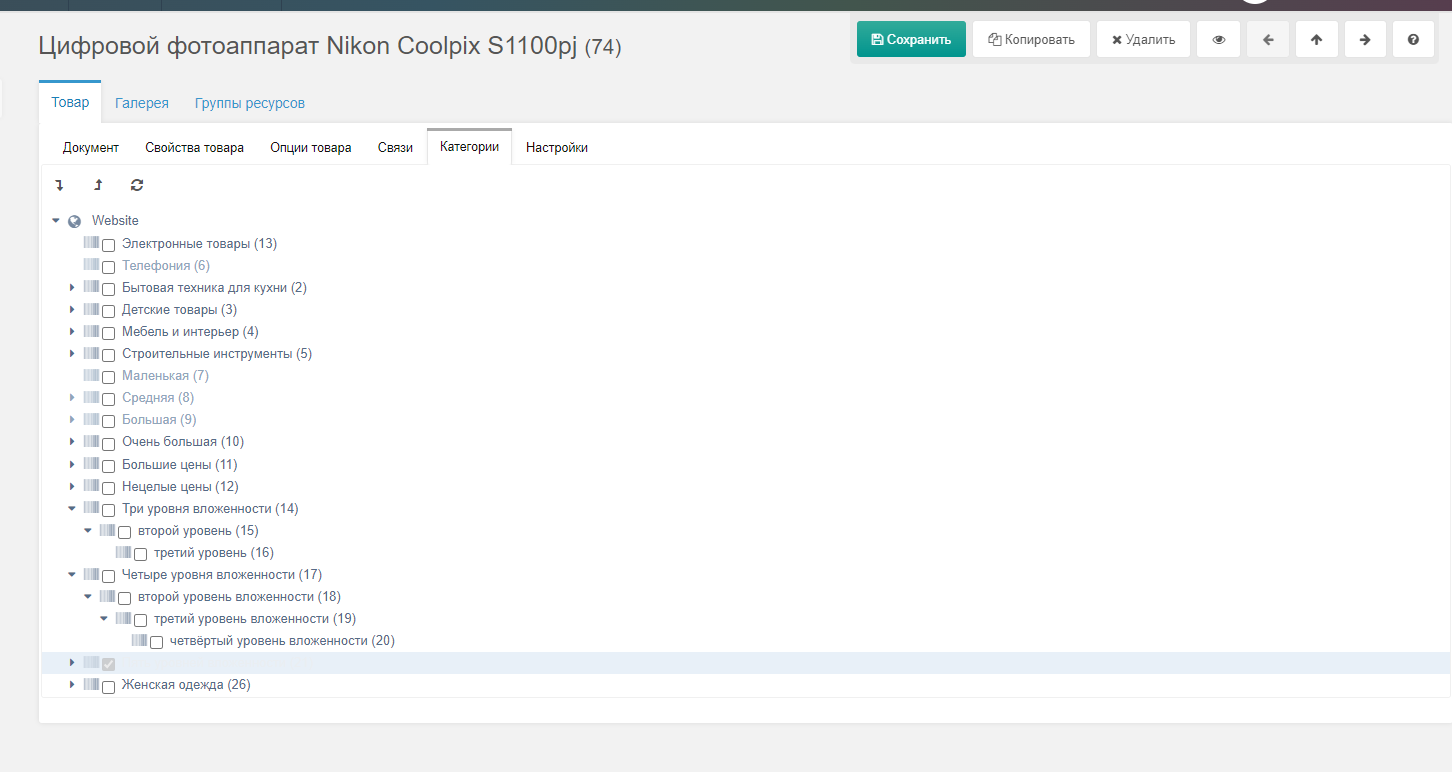This screenshot has height=772, width=1452.
Task: Select the Строительные инструменты (5) label
Action: coord(217,353)
